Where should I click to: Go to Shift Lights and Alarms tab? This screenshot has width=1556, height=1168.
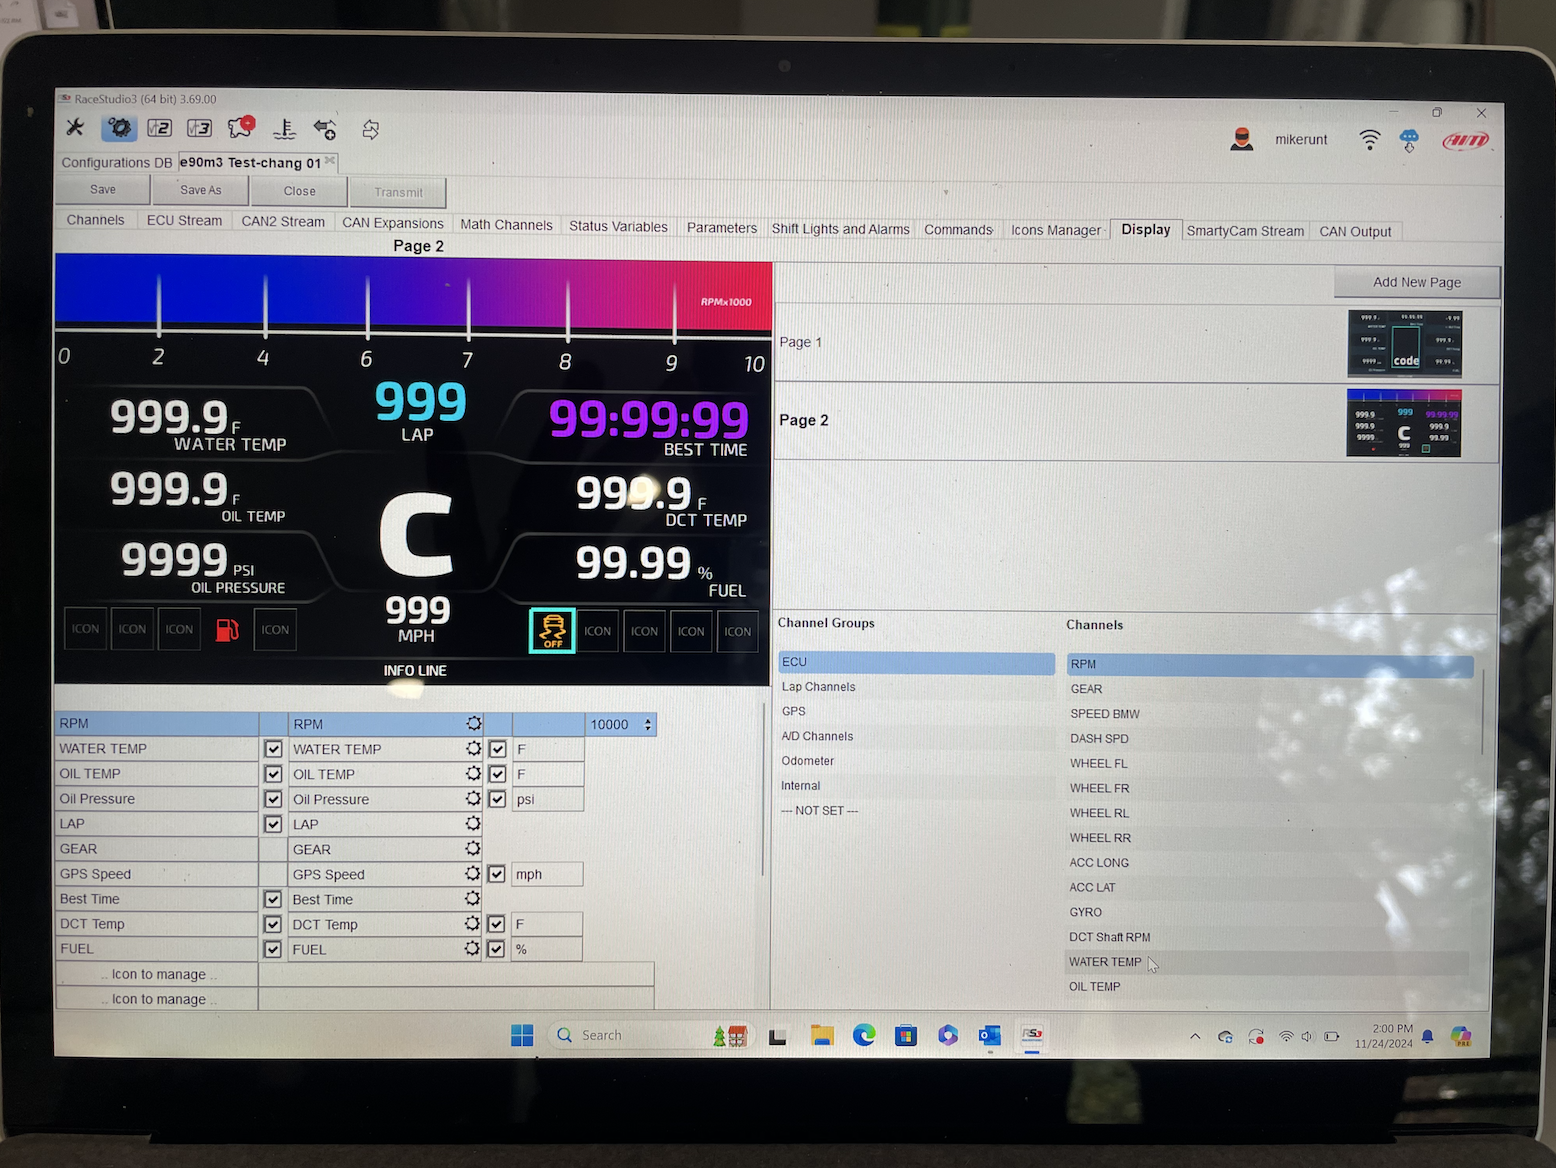click(x=841, y=228)
